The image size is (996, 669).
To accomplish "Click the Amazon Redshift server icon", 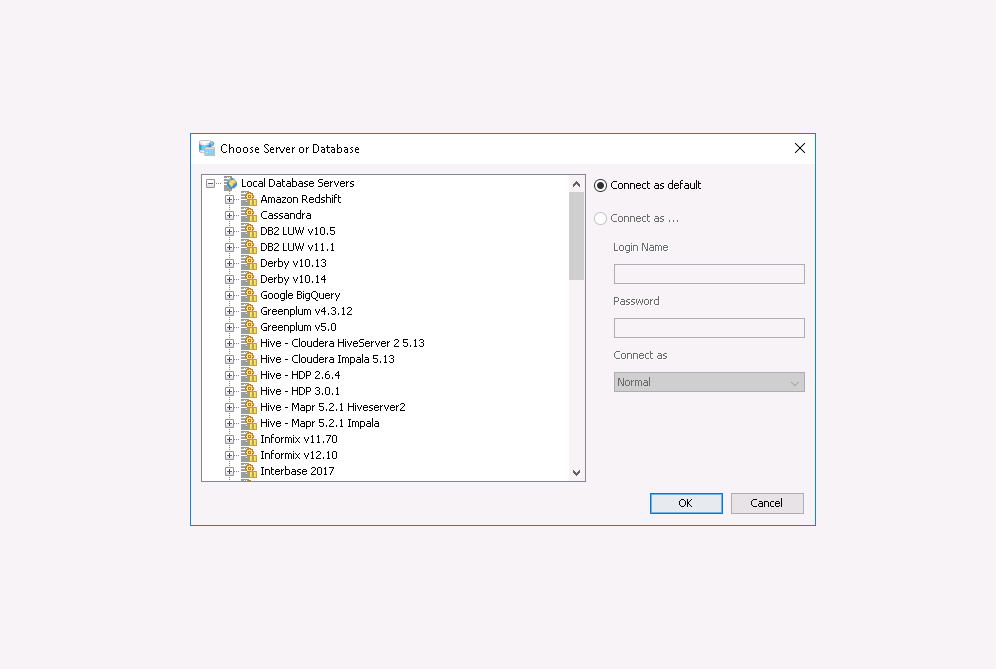I will pos(249,199).
